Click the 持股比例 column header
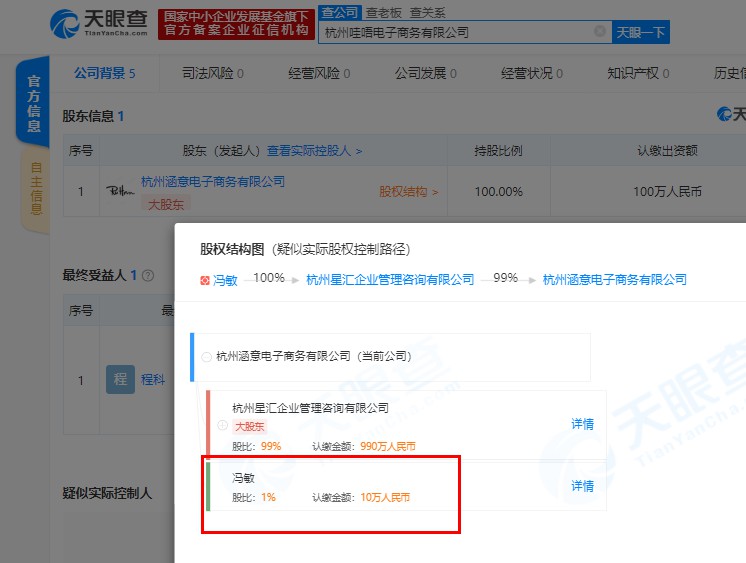 [498, 151]
